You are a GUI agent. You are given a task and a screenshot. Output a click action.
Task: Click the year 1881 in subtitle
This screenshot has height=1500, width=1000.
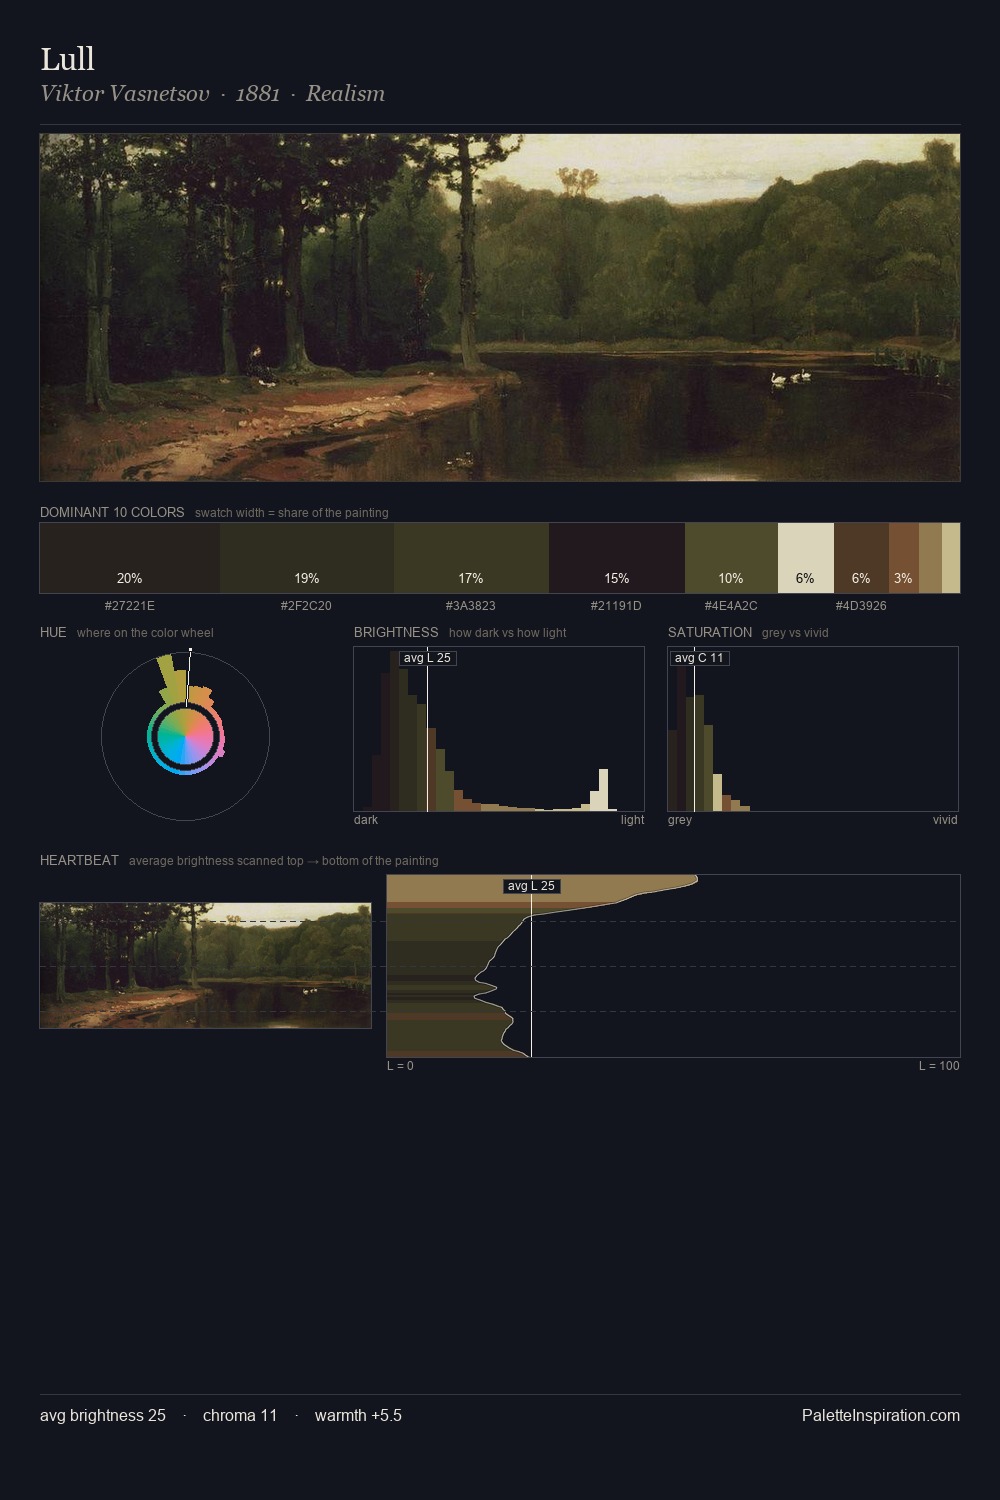257,93
